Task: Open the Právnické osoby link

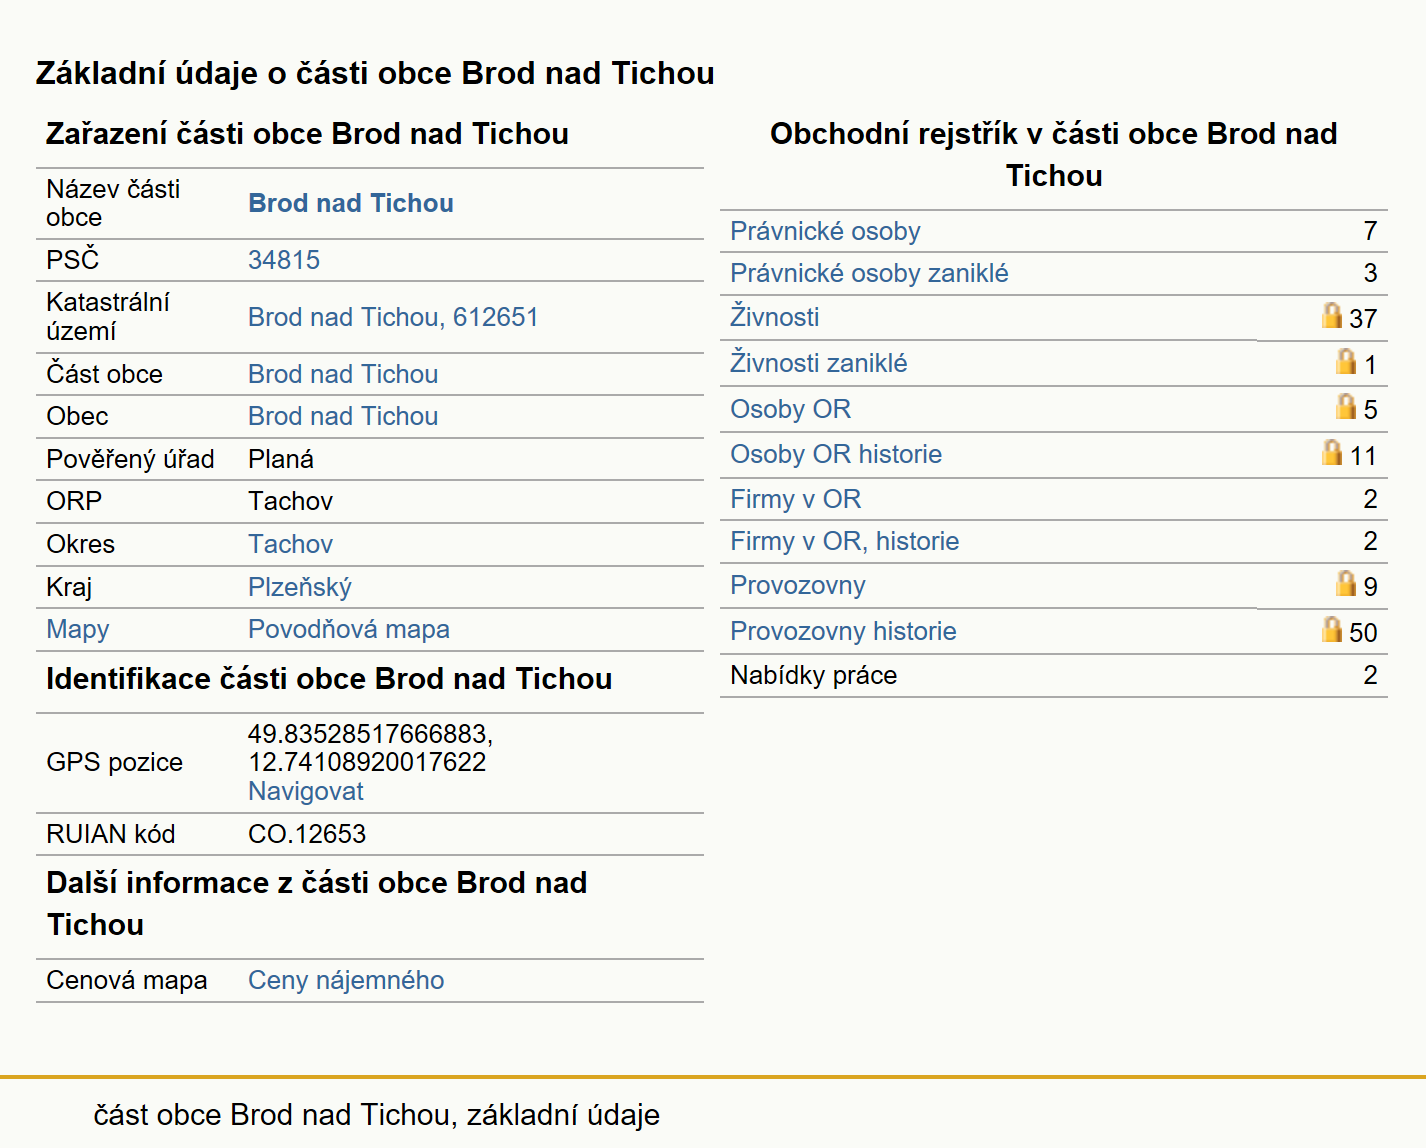Action: coord(825,231)
